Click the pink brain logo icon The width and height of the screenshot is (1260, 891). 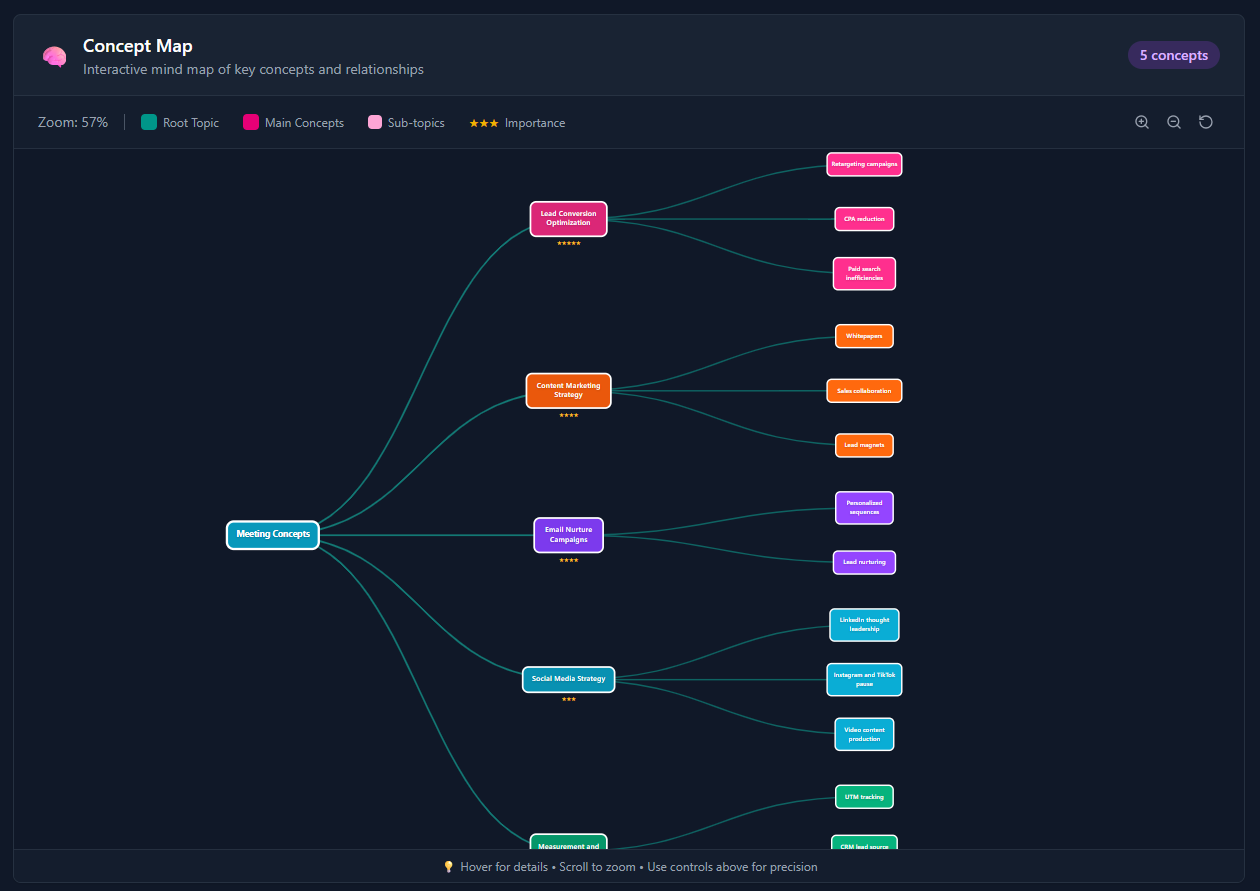(54, 56)
